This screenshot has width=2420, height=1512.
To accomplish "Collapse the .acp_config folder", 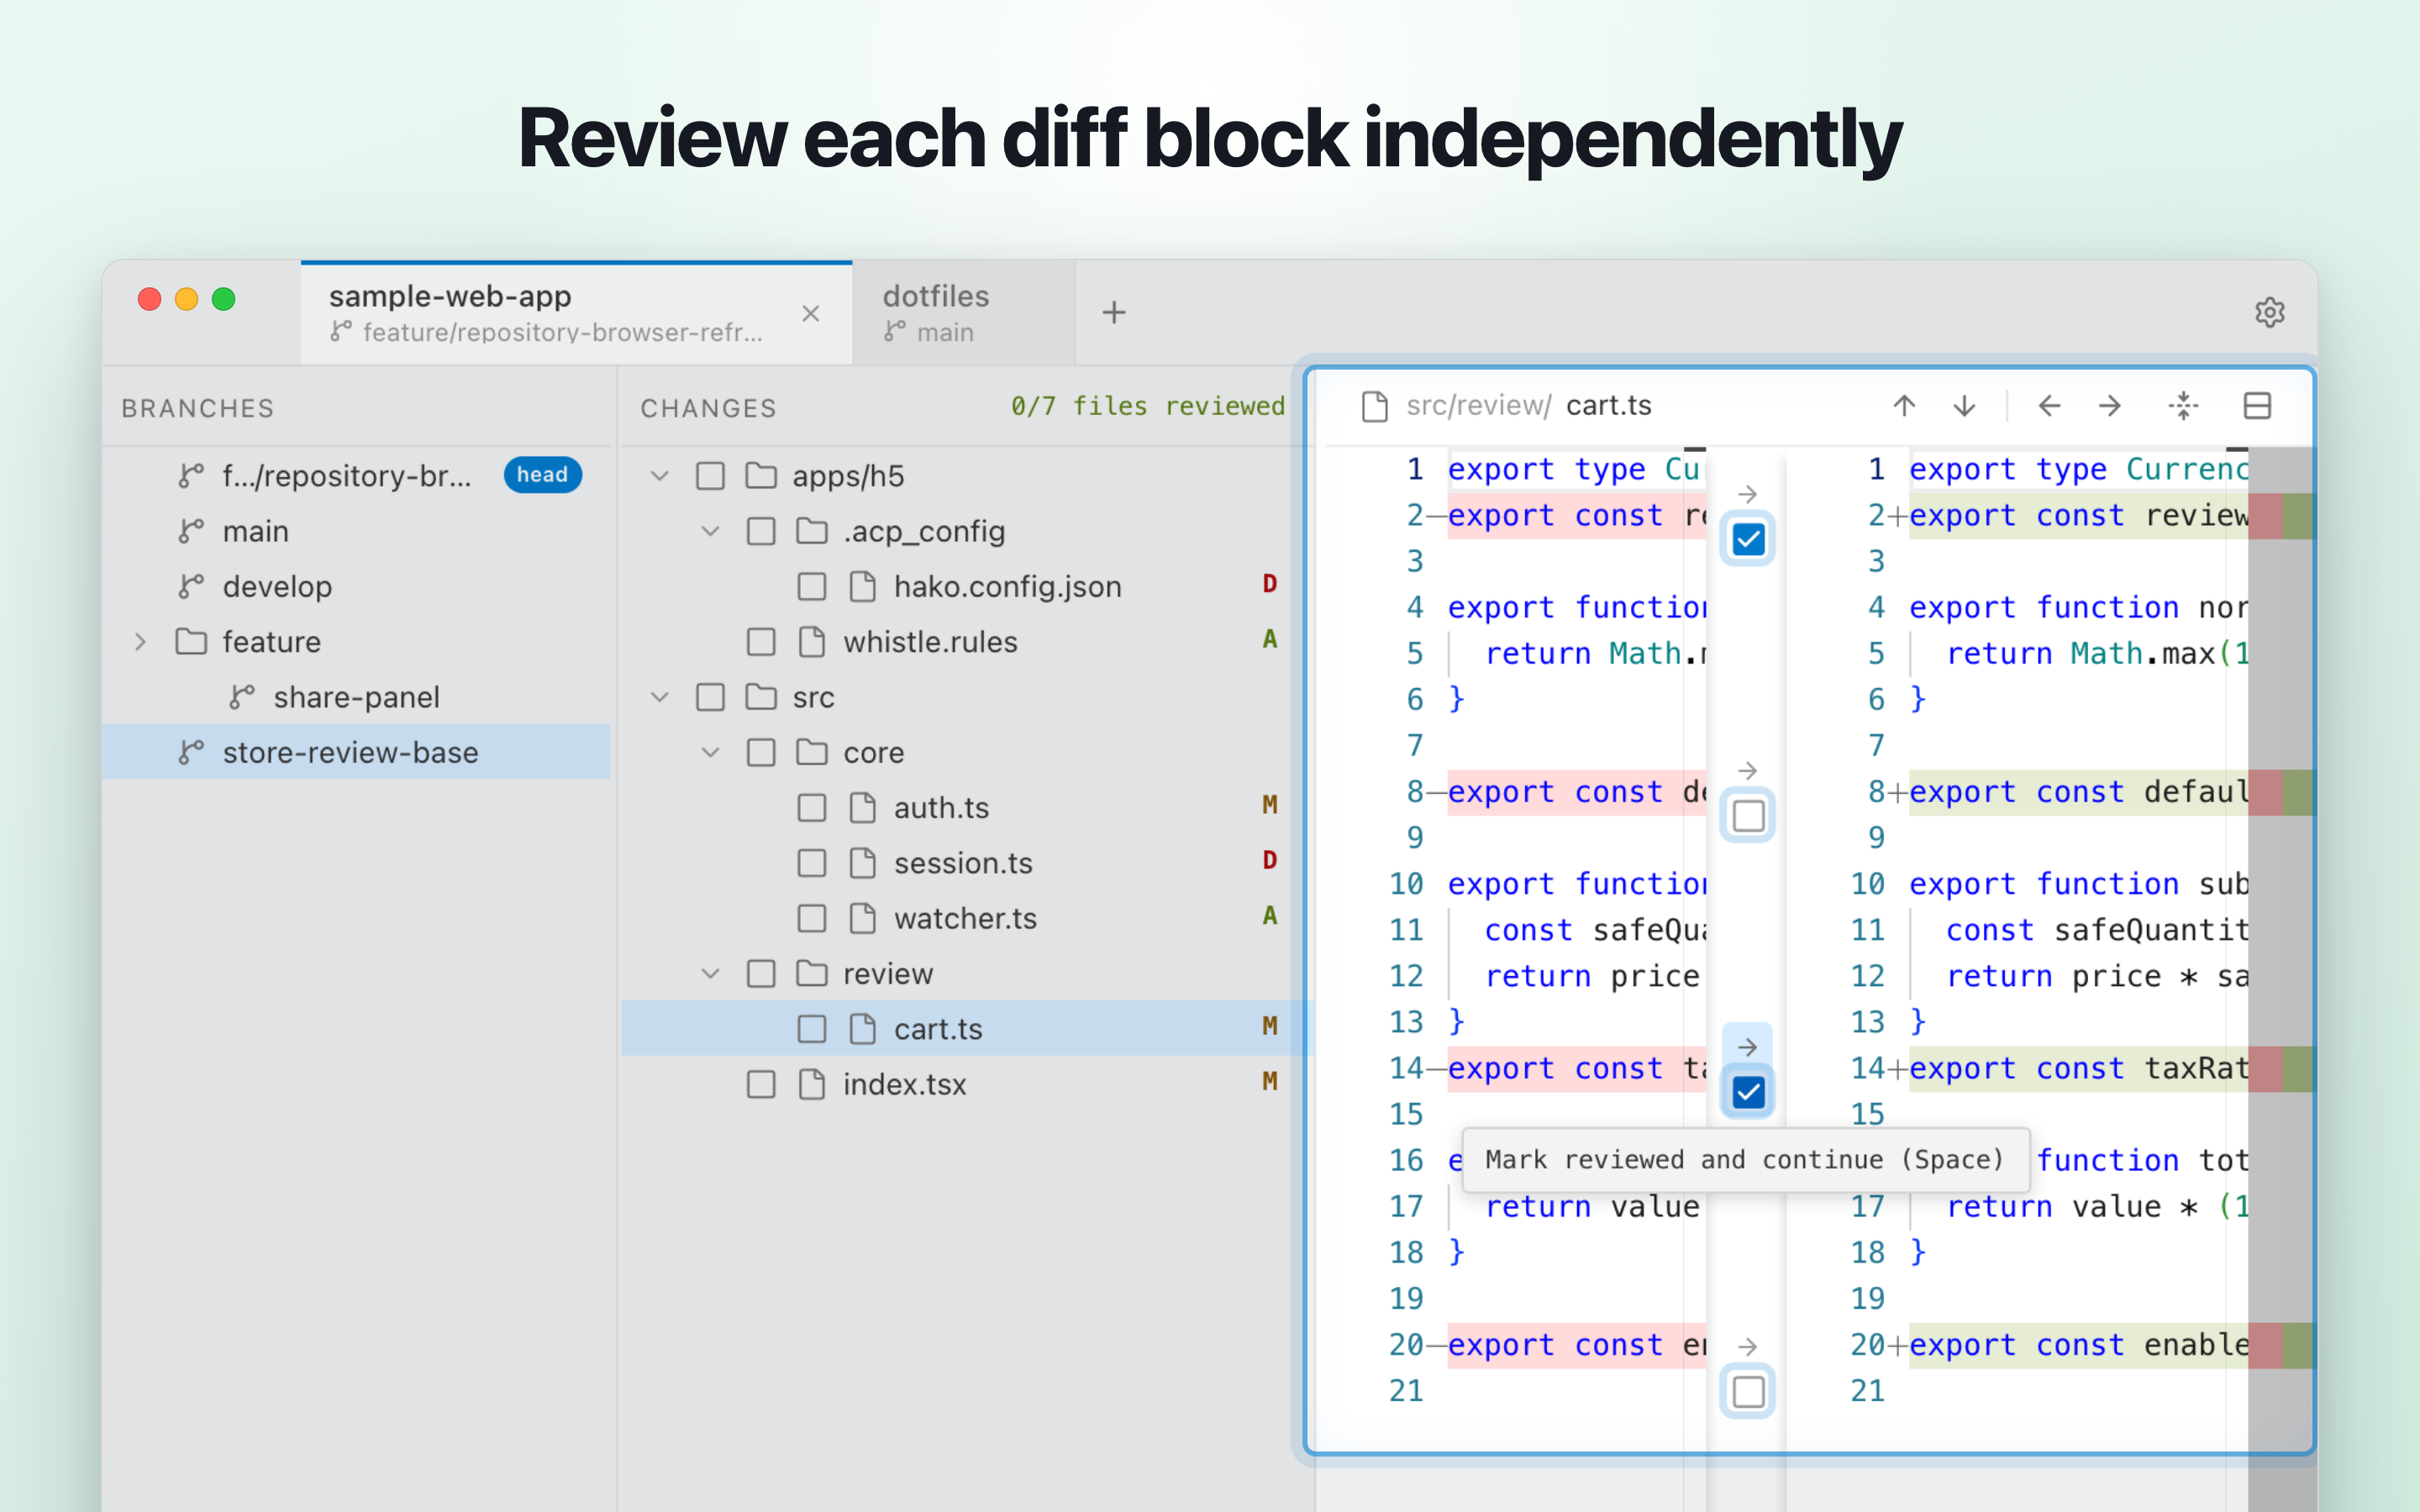I will pos(710,531).
